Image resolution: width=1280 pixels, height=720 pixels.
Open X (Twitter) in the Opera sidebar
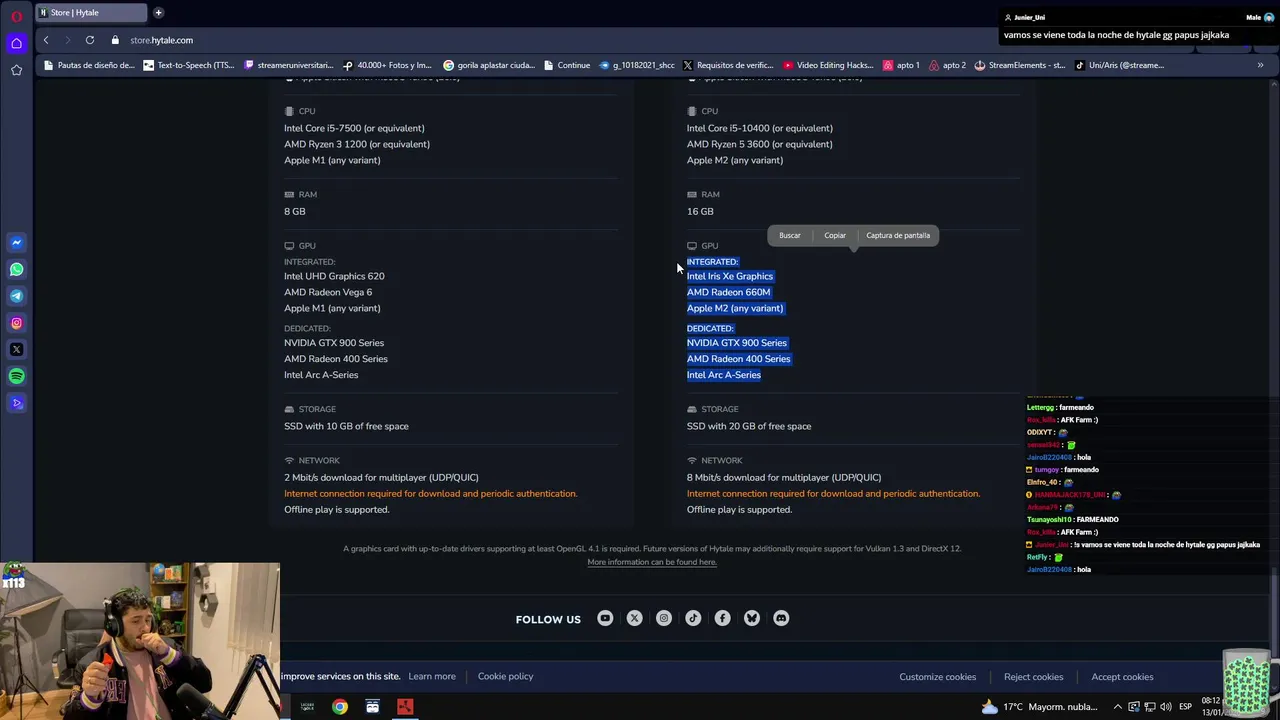[x=16, y=350]
